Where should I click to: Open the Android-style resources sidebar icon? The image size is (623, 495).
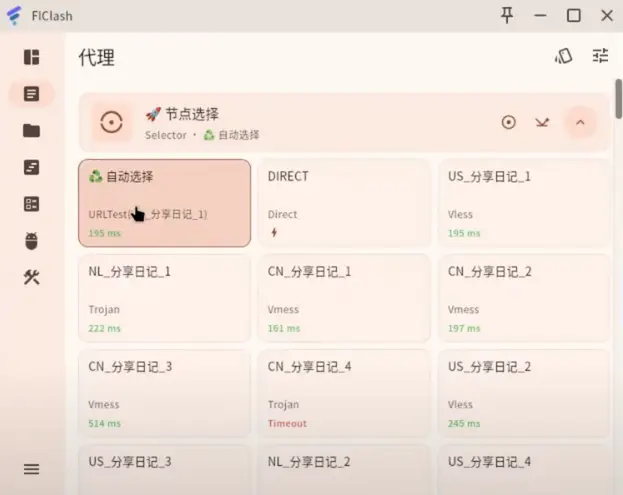click(31, 241)
